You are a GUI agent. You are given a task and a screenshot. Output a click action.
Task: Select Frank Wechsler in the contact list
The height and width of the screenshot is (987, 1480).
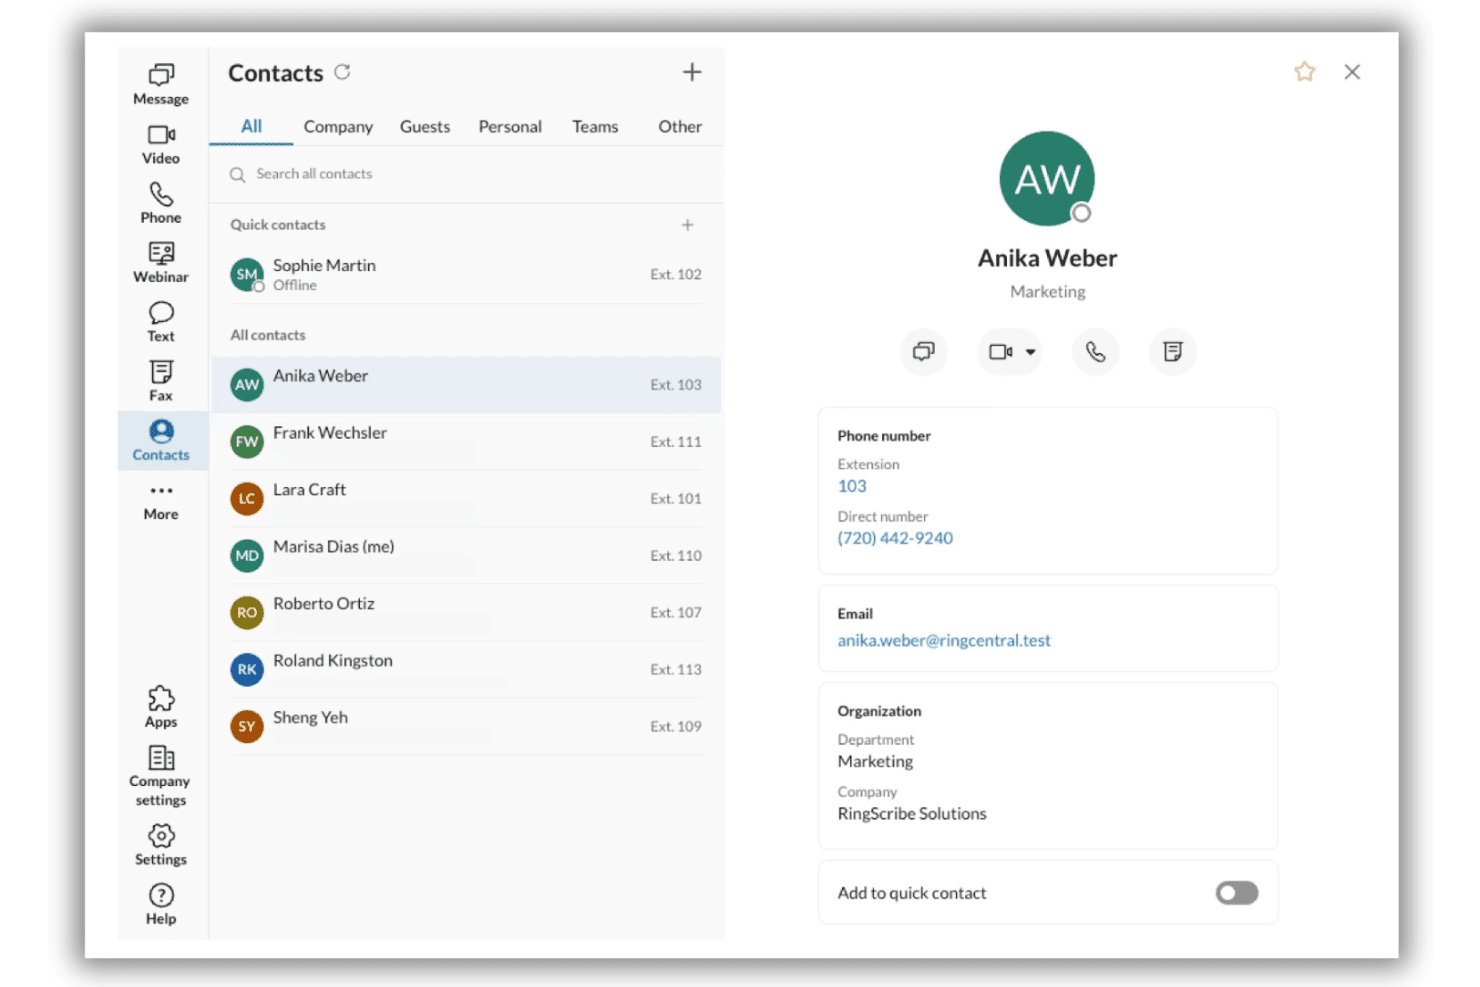pyautogui.click(x=466, y=441)
